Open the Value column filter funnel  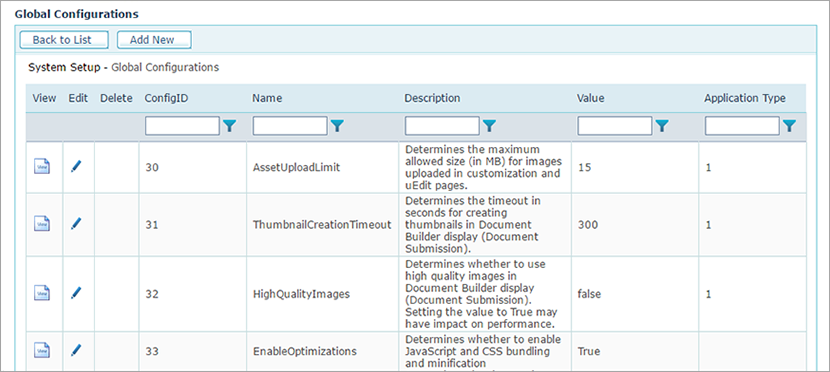coord(662,126)
